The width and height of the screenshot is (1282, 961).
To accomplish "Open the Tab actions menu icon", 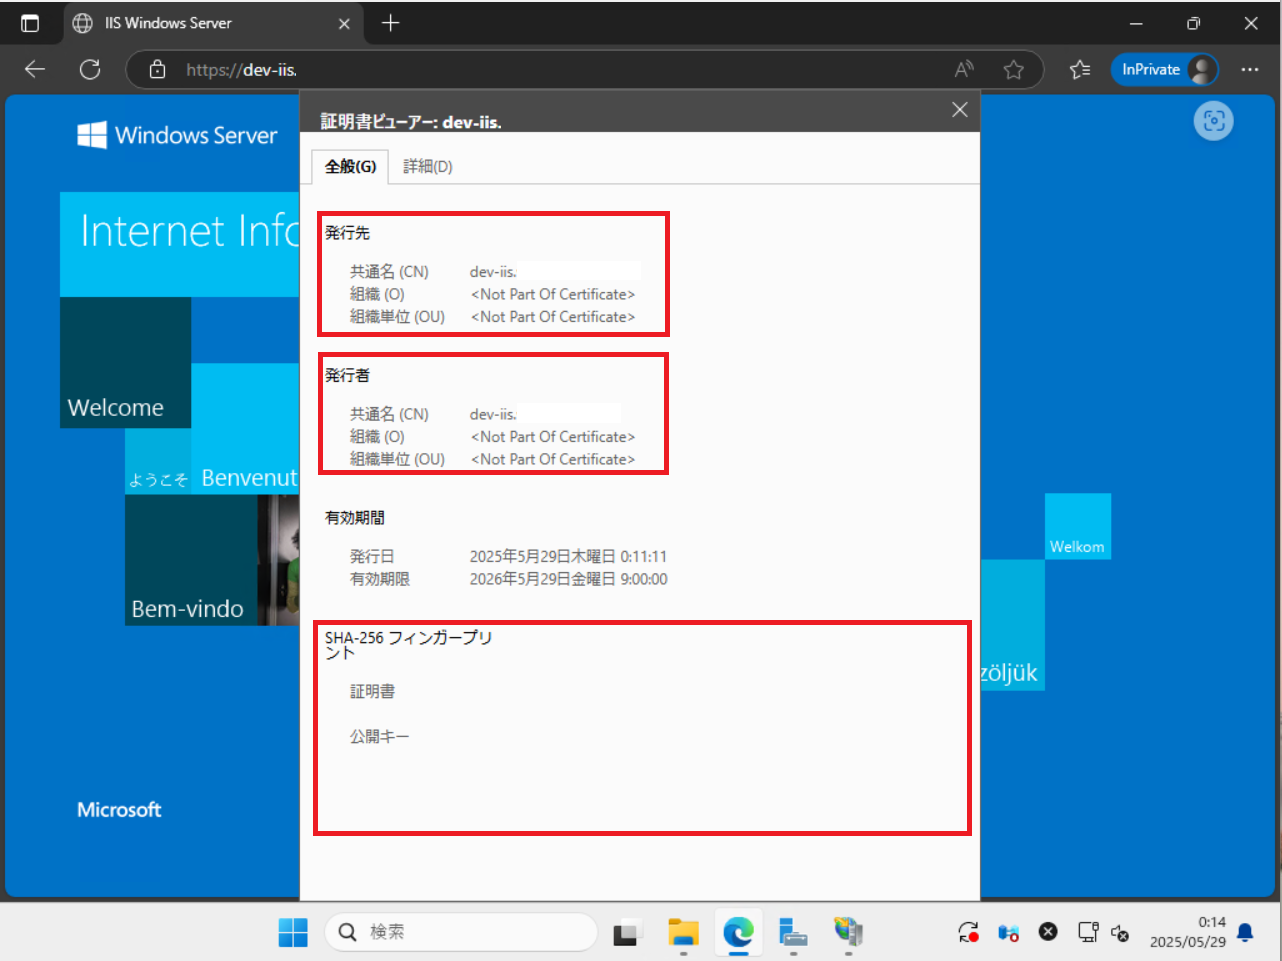I will coord(30,23).
